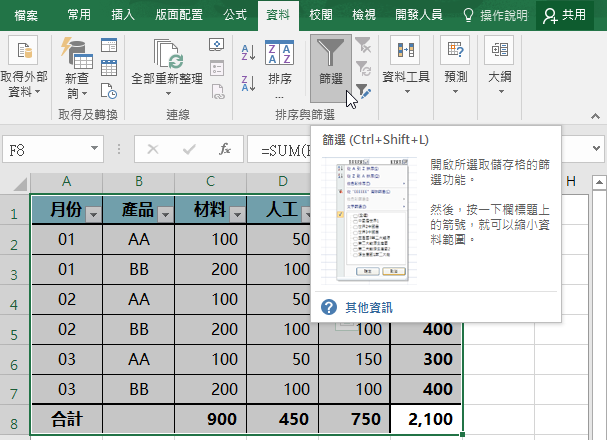Open the 人工 column filter dropdown
Viewport: 607px width, 440px height.
[307, 214]
